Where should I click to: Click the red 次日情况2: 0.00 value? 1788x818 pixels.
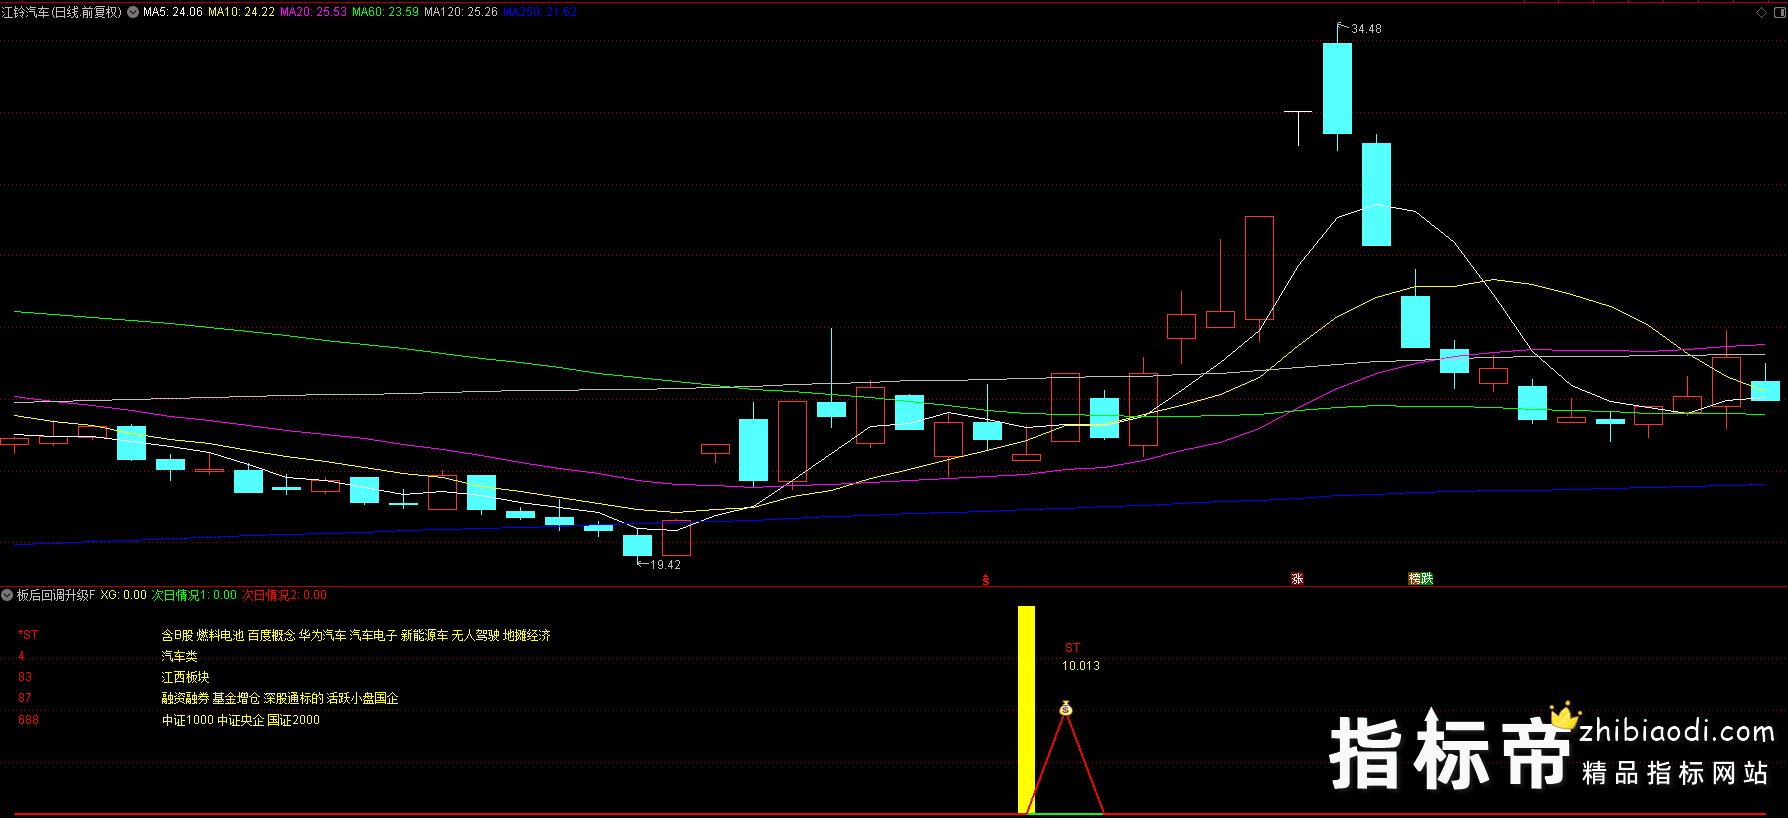pos(284,595)
